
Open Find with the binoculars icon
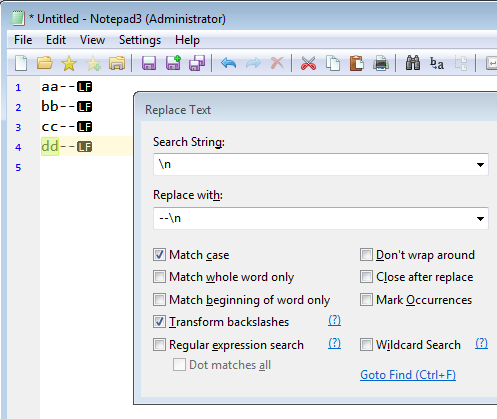point(413,63)
